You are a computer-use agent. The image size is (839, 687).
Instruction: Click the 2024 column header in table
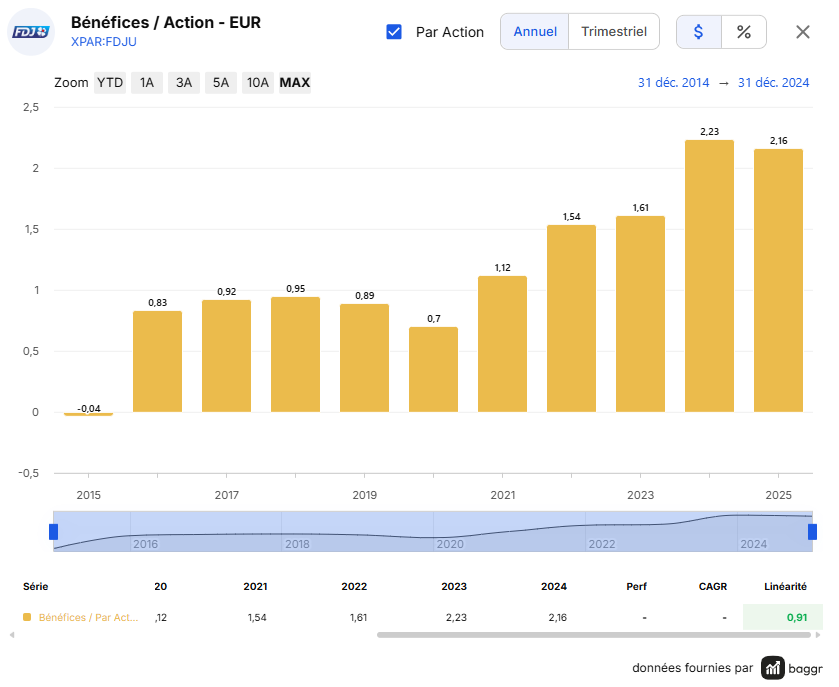(554, 586)
